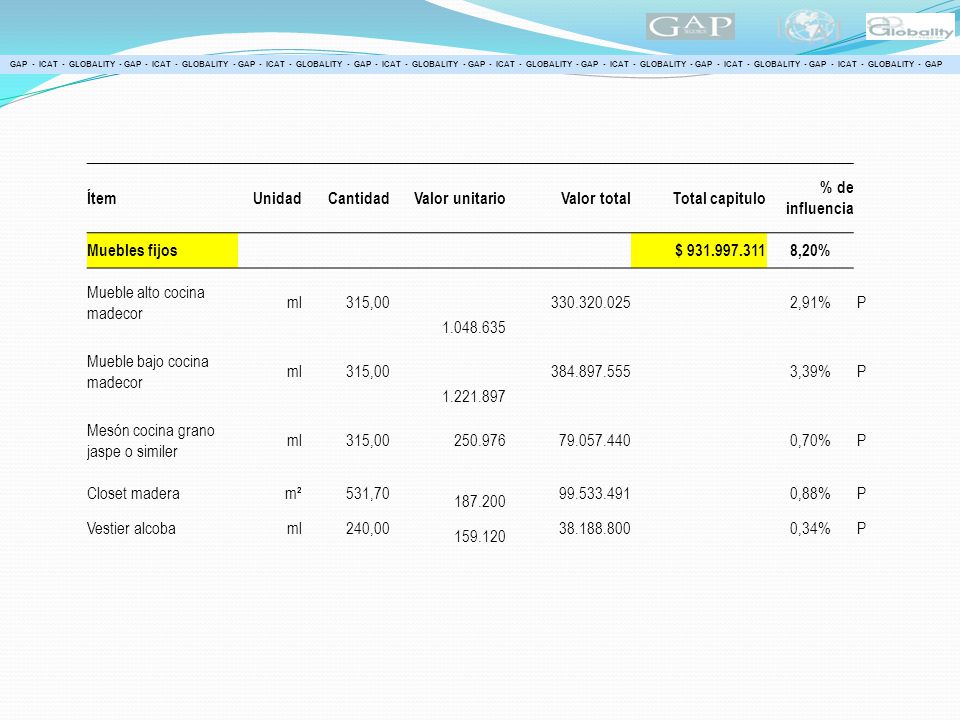
Task: Click the $ 931.997.311 total cell
Action: (699, 250)
